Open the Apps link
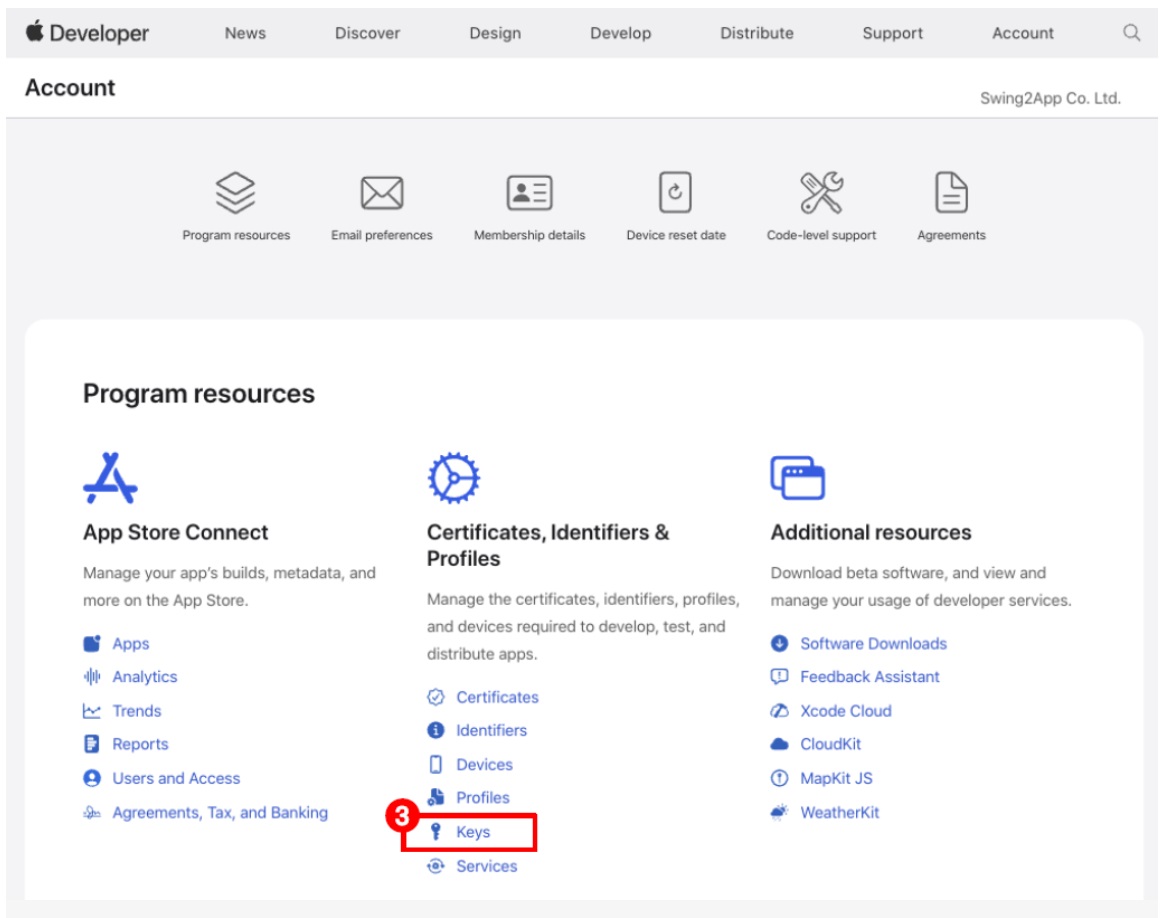This screenshot has height=918, width=1161. [131, 644]
